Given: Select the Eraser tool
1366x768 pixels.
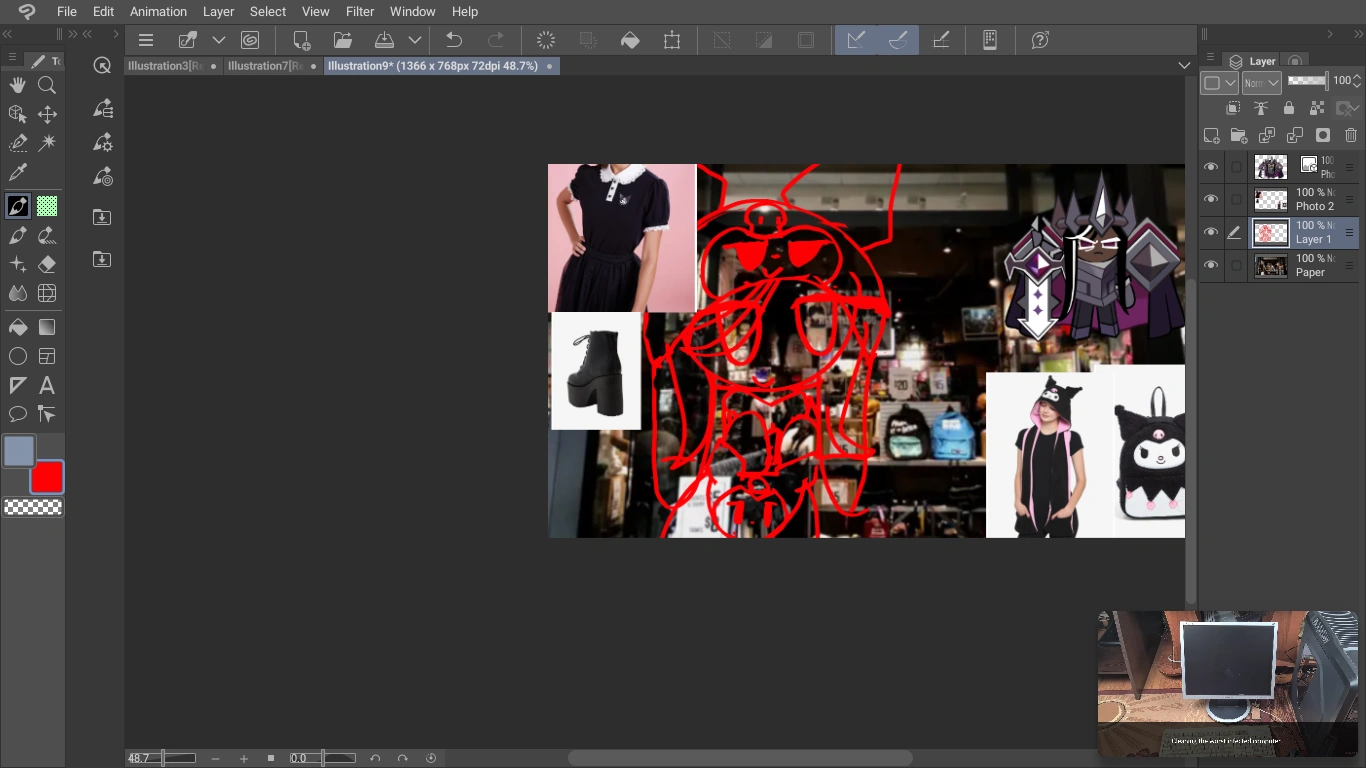Looking at the screenshot, I should click(46, 264).
